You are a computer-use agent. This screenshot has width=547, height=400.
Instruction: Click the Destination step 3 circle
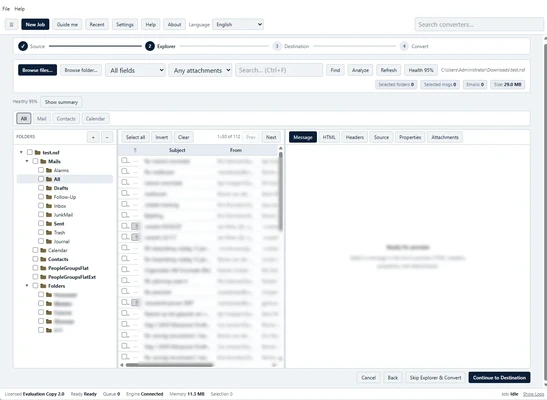tap(277, 46)
